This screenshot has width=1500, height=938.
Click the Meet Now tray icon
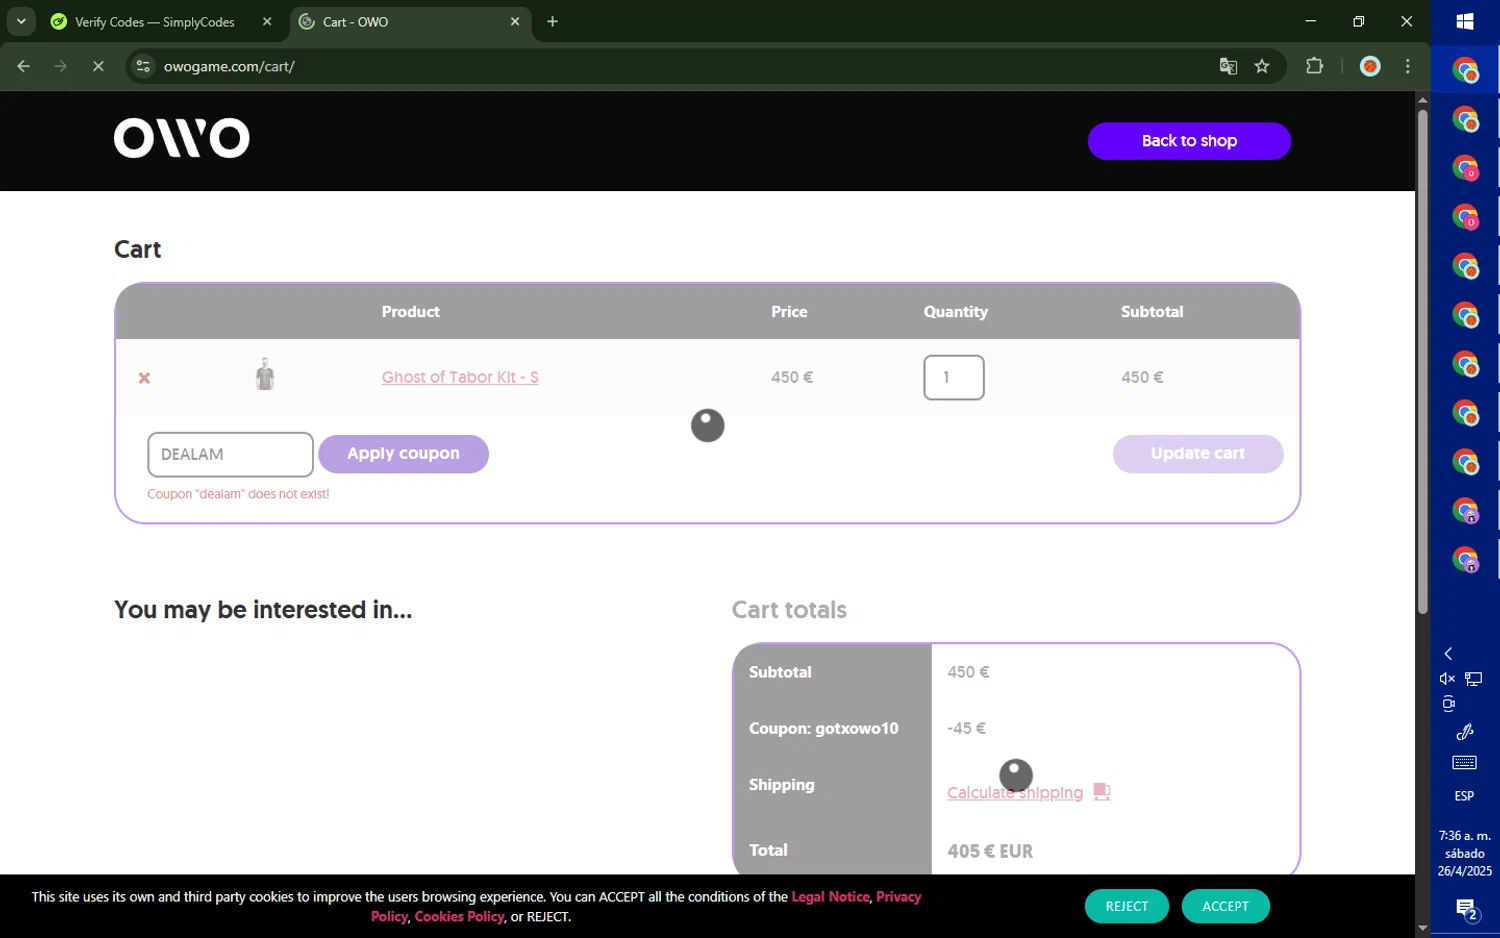click(1448, 704)
